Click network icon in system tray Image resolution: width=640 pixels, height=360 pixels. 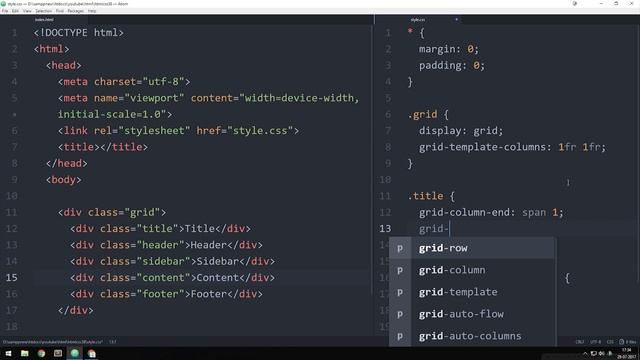593,353
